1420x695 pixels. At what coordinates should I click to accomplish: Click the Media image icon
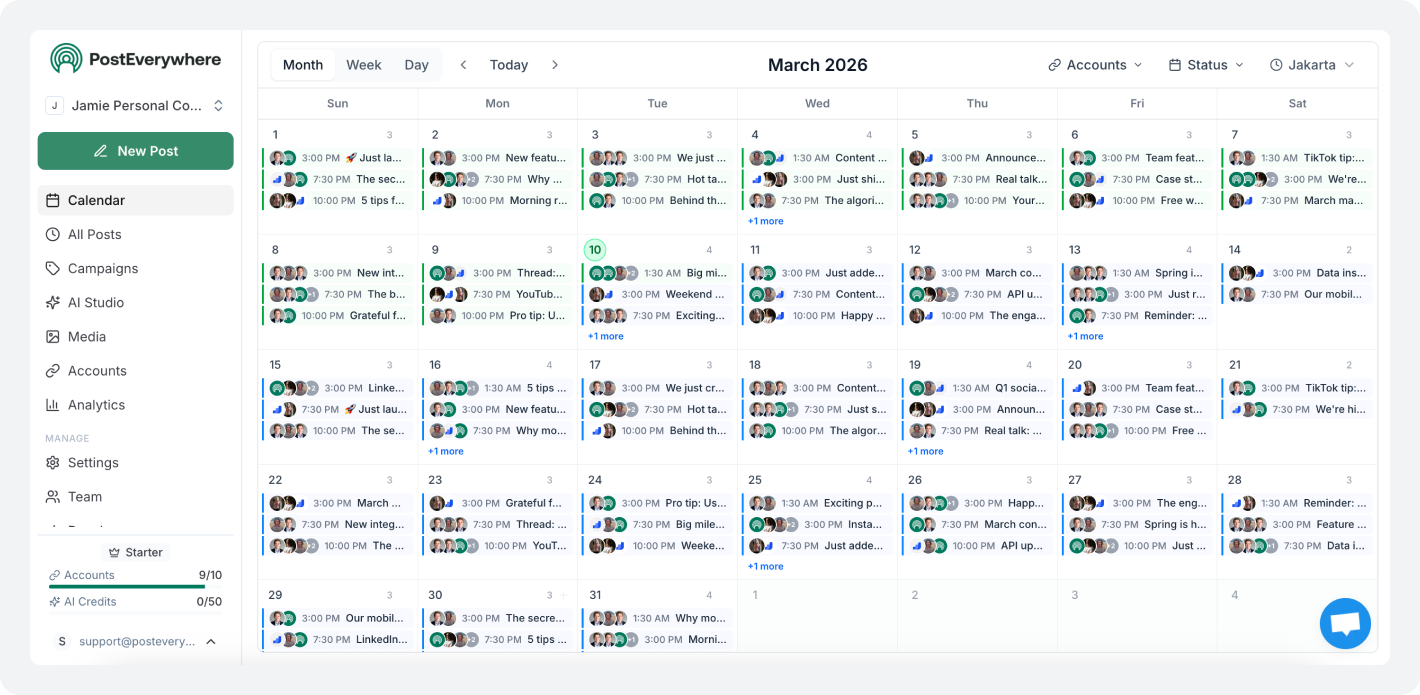click(53, 337)
